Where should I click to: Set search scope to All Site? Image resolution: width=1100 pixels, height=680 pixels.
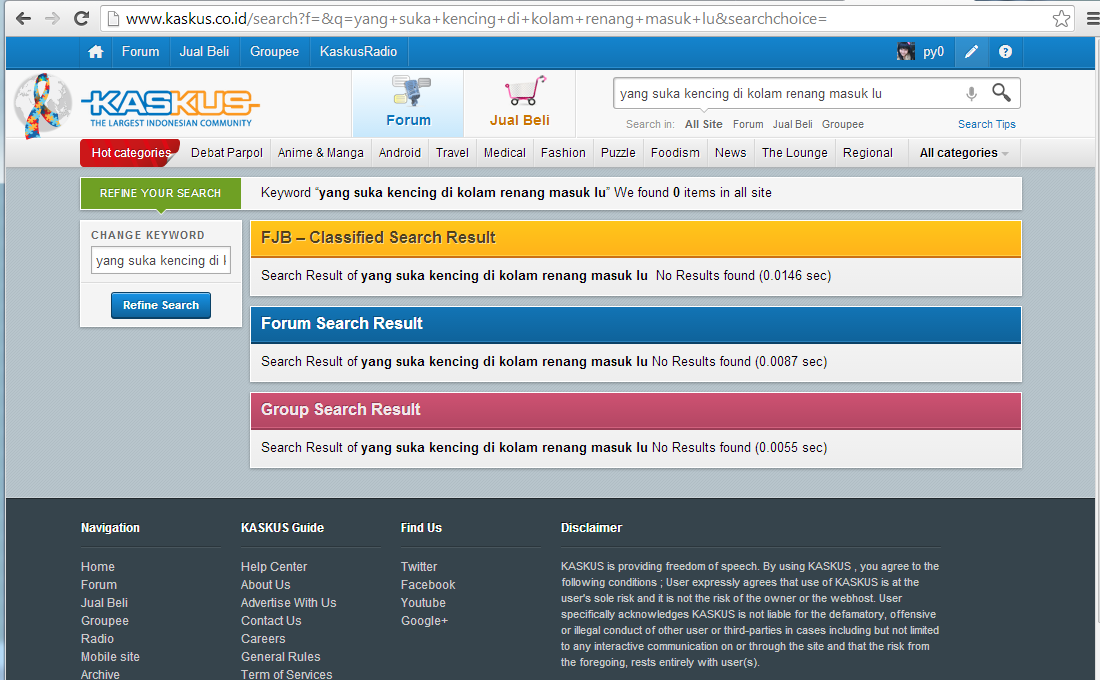coord(704,124)
